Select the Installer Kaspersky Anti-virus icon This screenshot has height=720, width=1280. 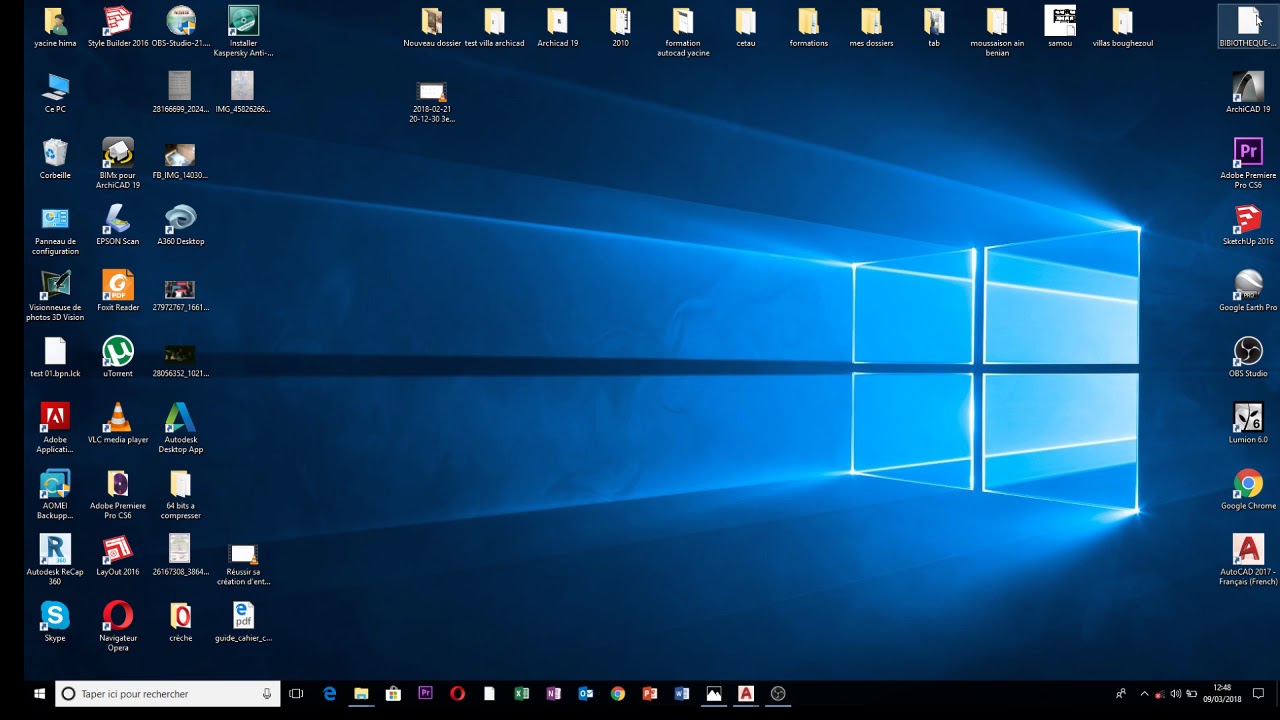tap(243, 31)
